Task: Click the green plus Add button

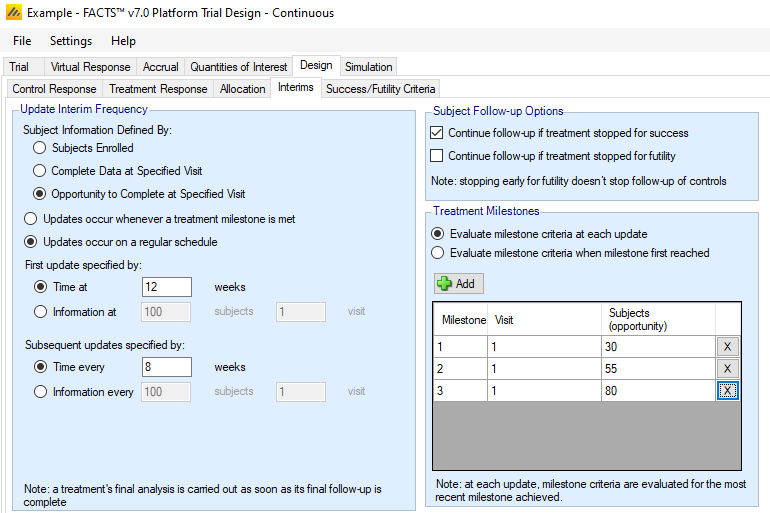Action: 458,283
